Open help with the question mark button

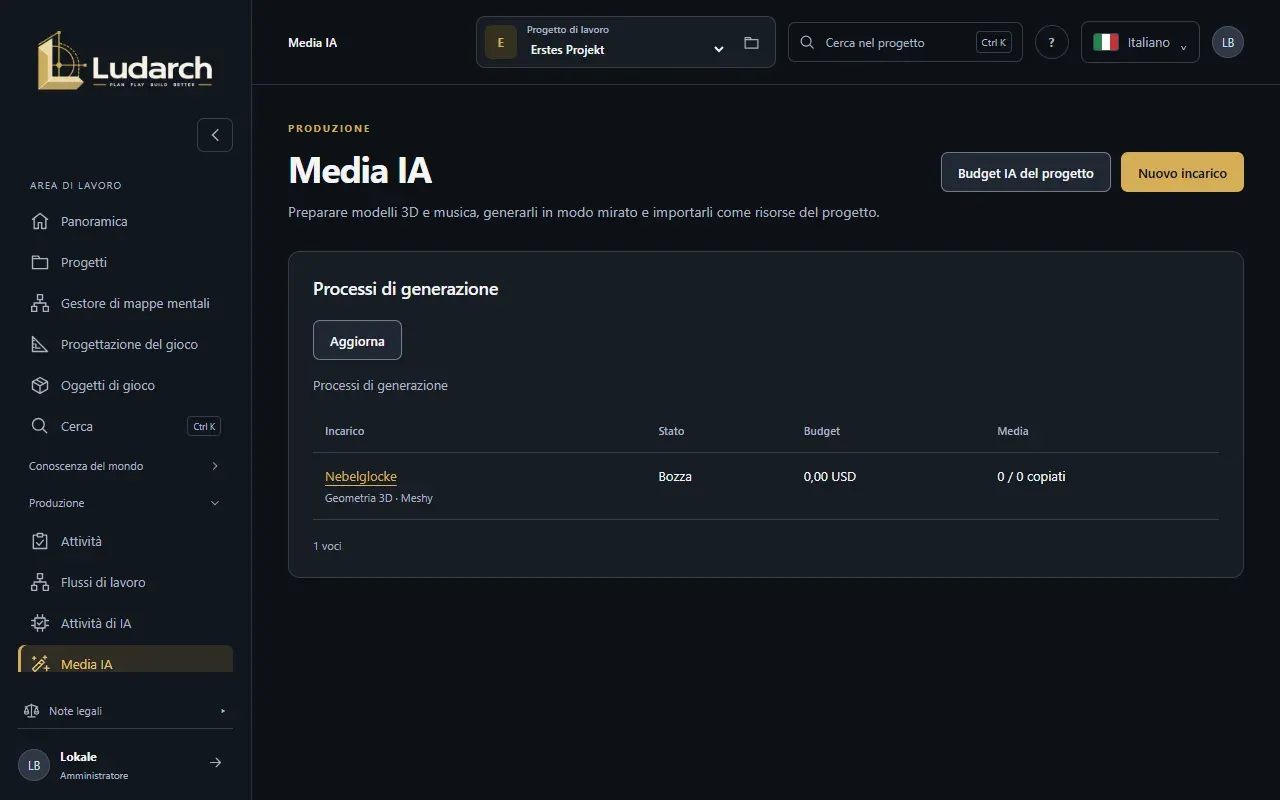coord(1051,42)
